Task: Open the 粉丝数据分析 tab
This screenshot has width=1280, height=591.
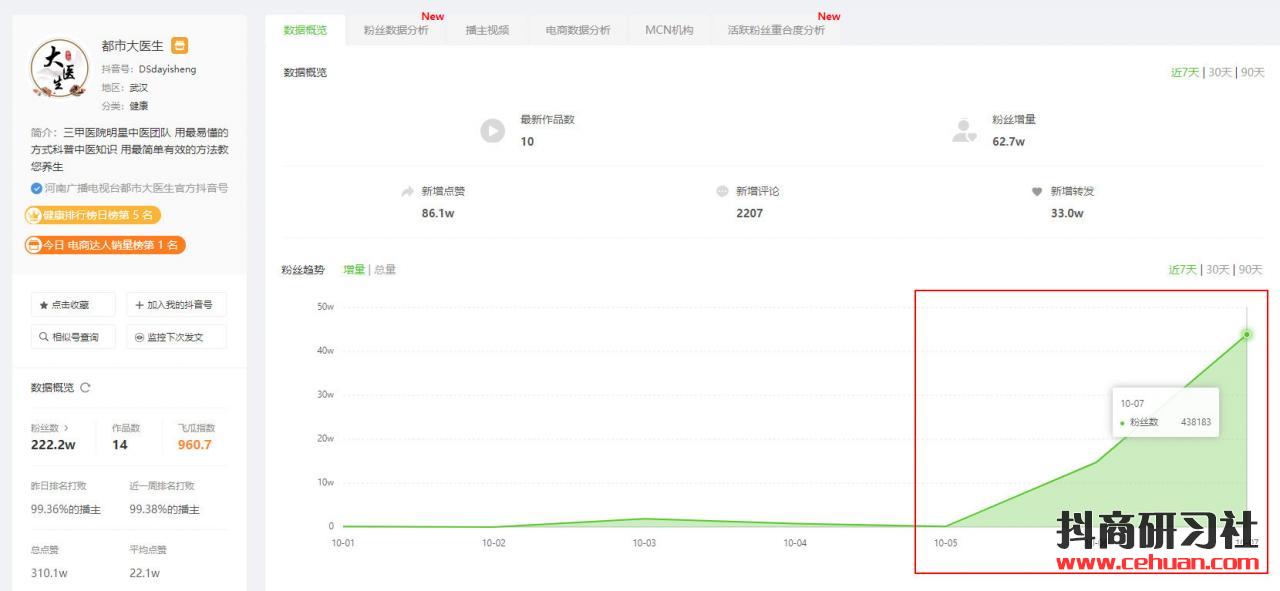Action: click(x=396, y=30)
